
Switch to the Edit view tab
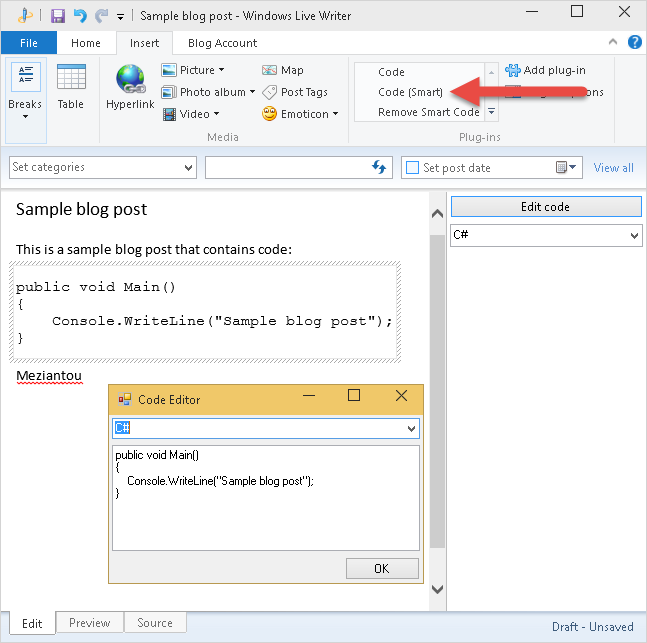coord(32,623)
